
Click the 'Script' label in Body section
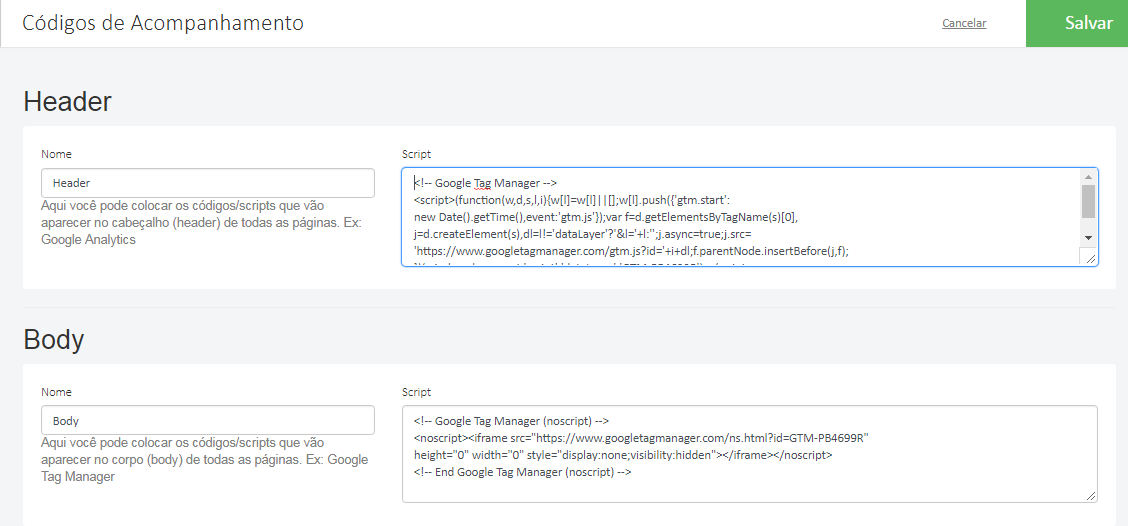click(x=417, y=392)
